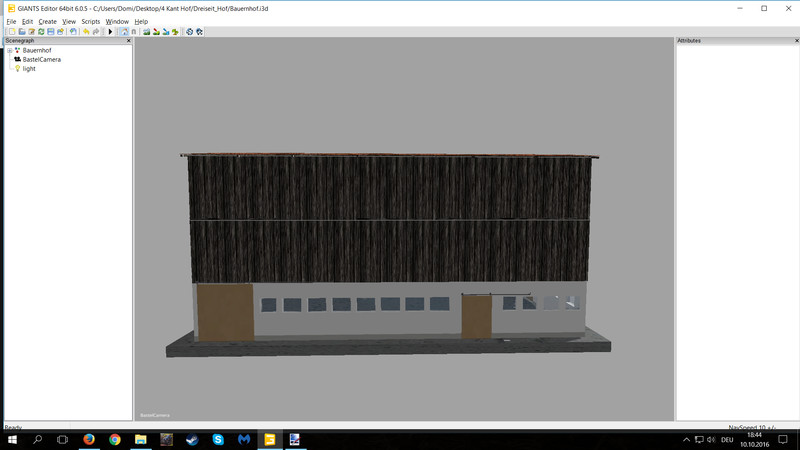Open the Scripts menu
The width and height of the screenshot is (800, 450).
(x=90, y=21)
